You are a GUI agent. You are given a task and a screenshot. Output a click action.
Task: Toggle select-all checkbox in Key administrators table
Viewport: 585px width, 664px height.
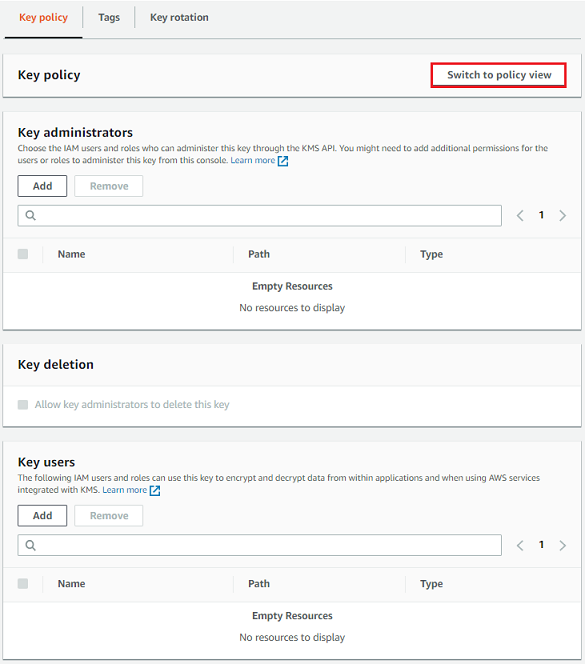(23, 254)
